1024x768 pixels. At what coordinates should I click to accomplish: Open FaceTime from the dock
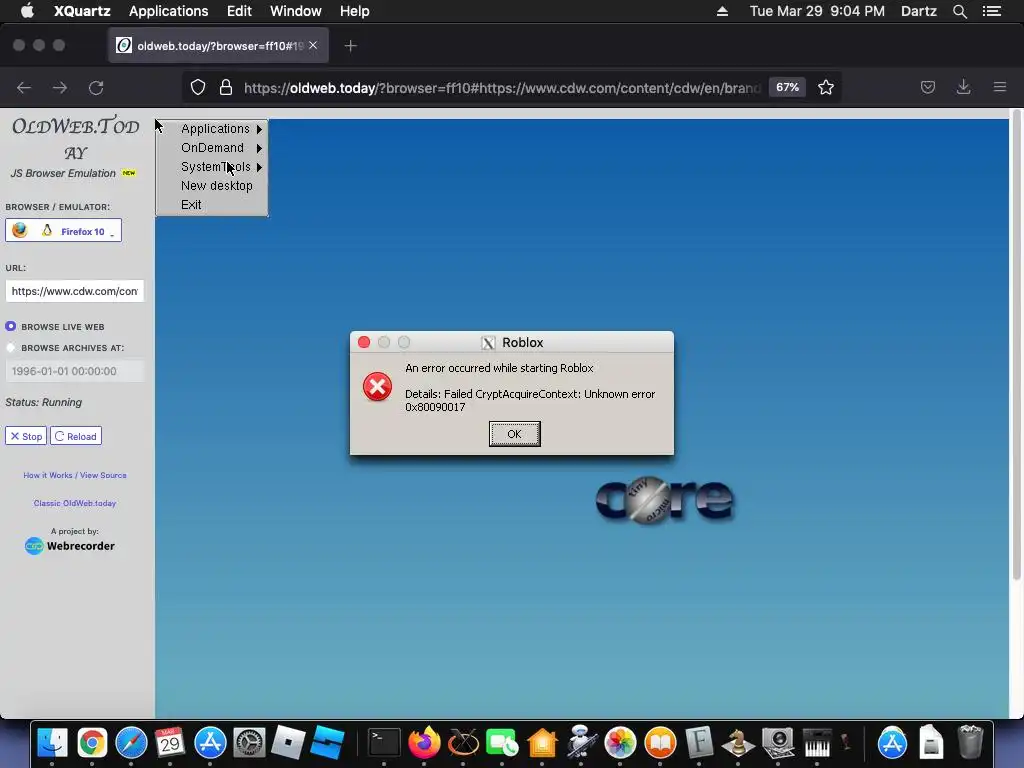pos(502,743)
